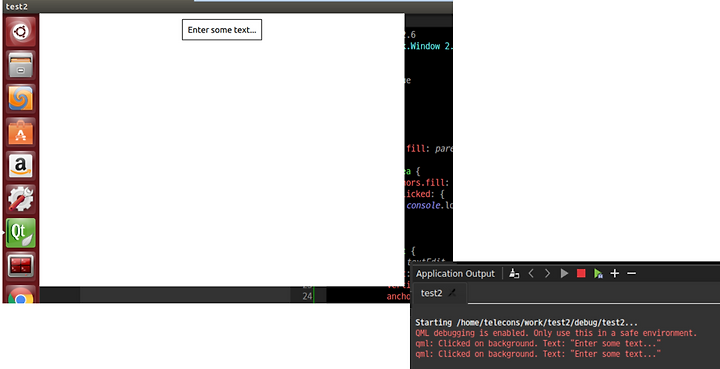Screen dimensions: 720x369
Task: Zoom out the output with the minus icon
Action: point(631,274)
